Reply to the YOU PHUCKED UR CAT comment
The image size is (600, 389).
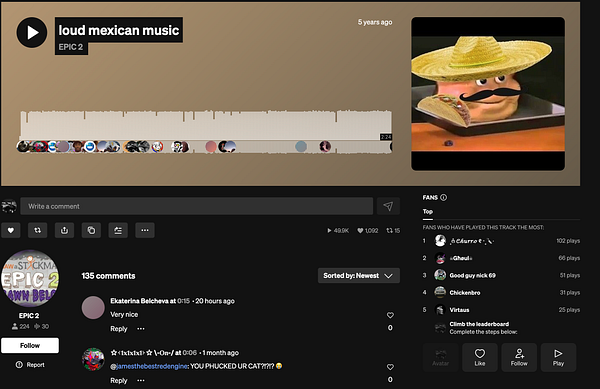[119, 381]
